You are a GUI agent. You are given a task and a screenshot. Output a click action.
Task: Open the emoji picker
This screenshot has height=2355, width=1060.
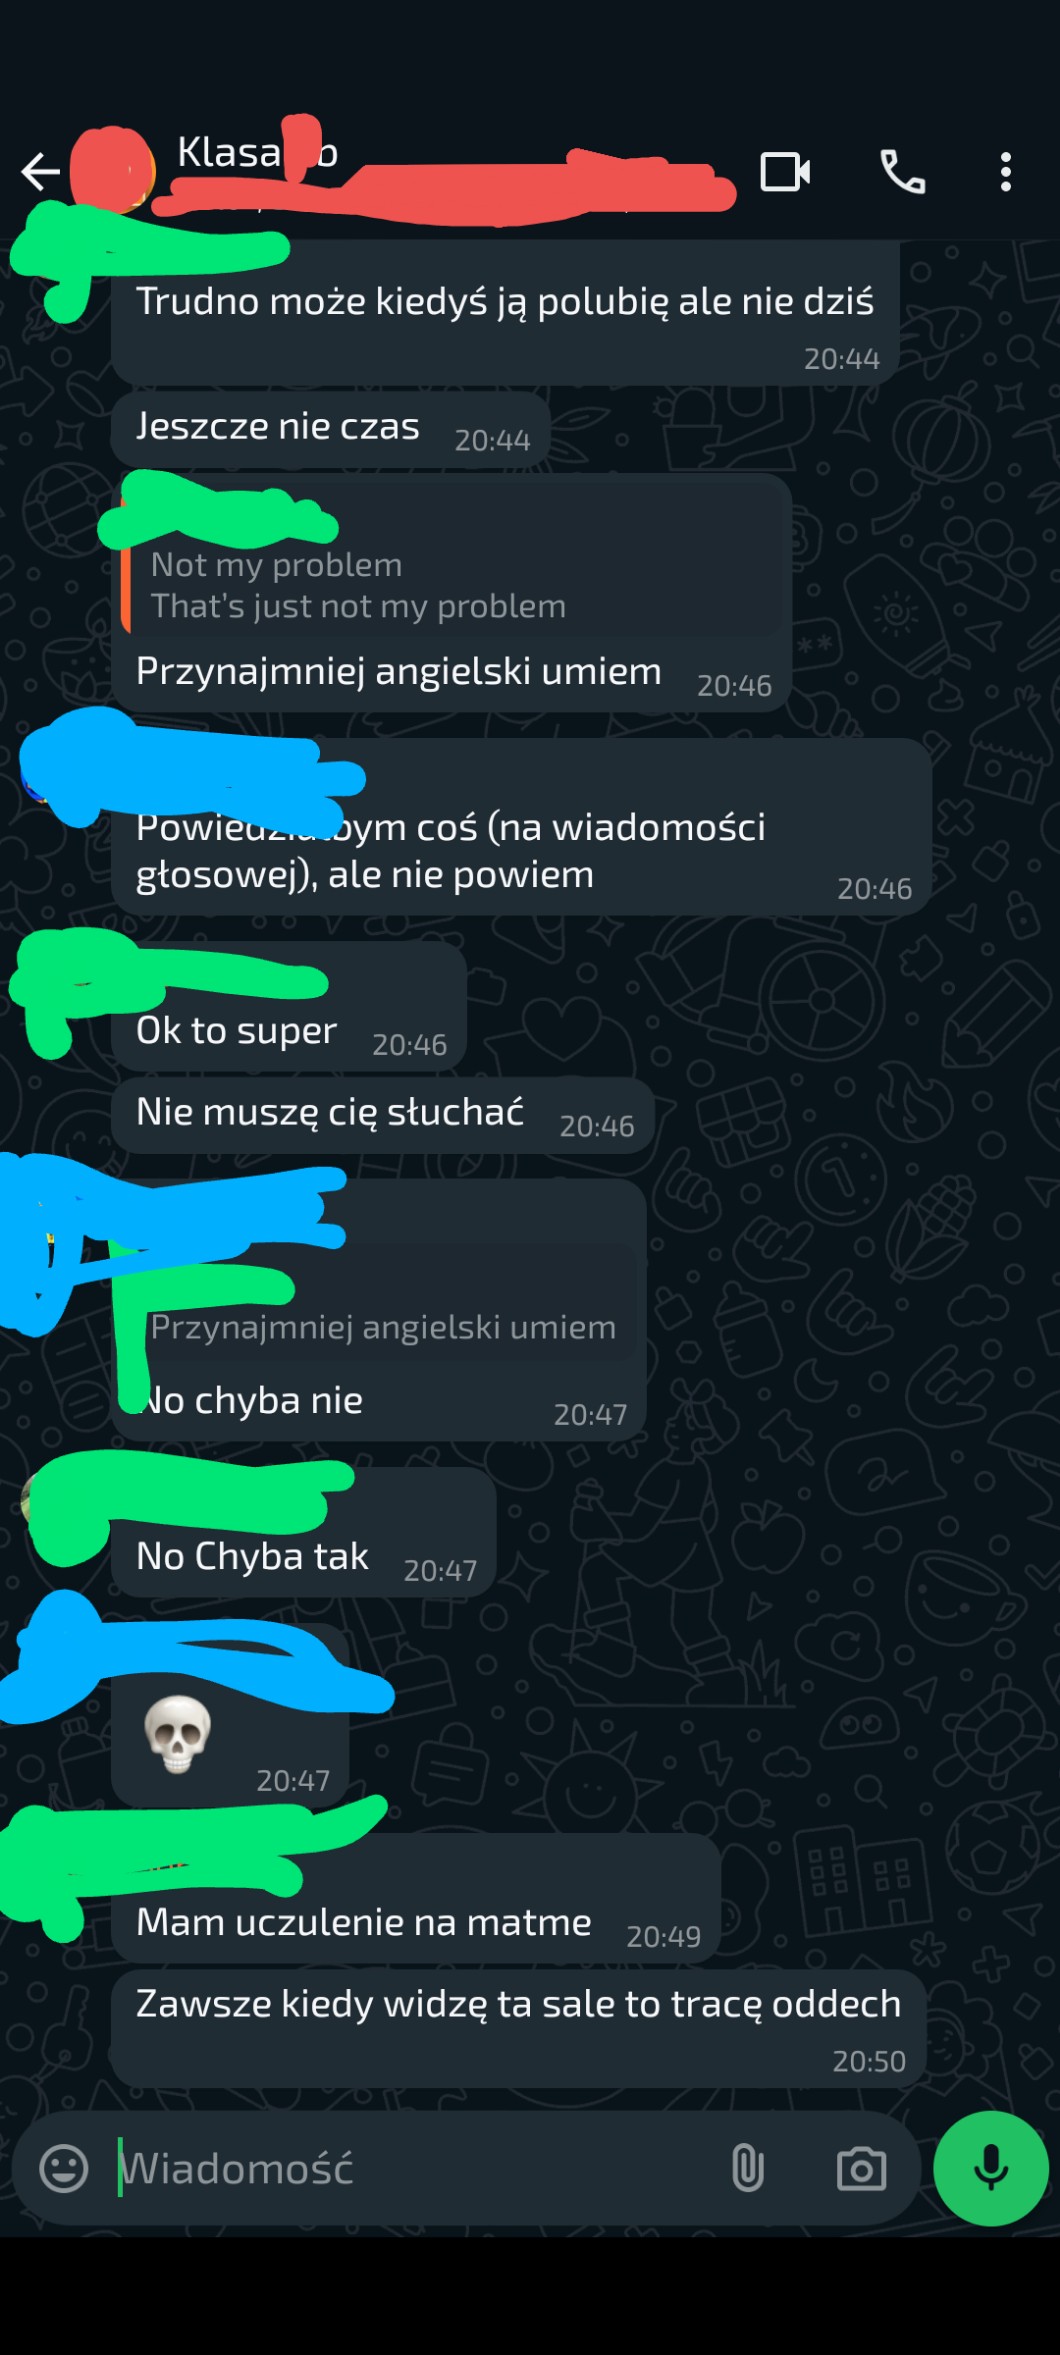(x=64, y=2168)
